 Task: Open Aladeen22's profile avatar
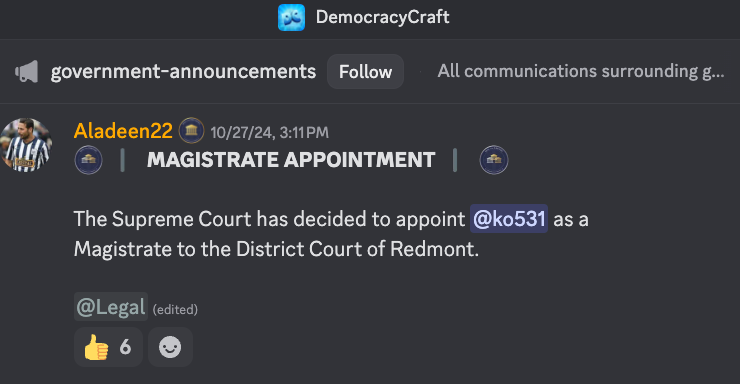(26, 144)
